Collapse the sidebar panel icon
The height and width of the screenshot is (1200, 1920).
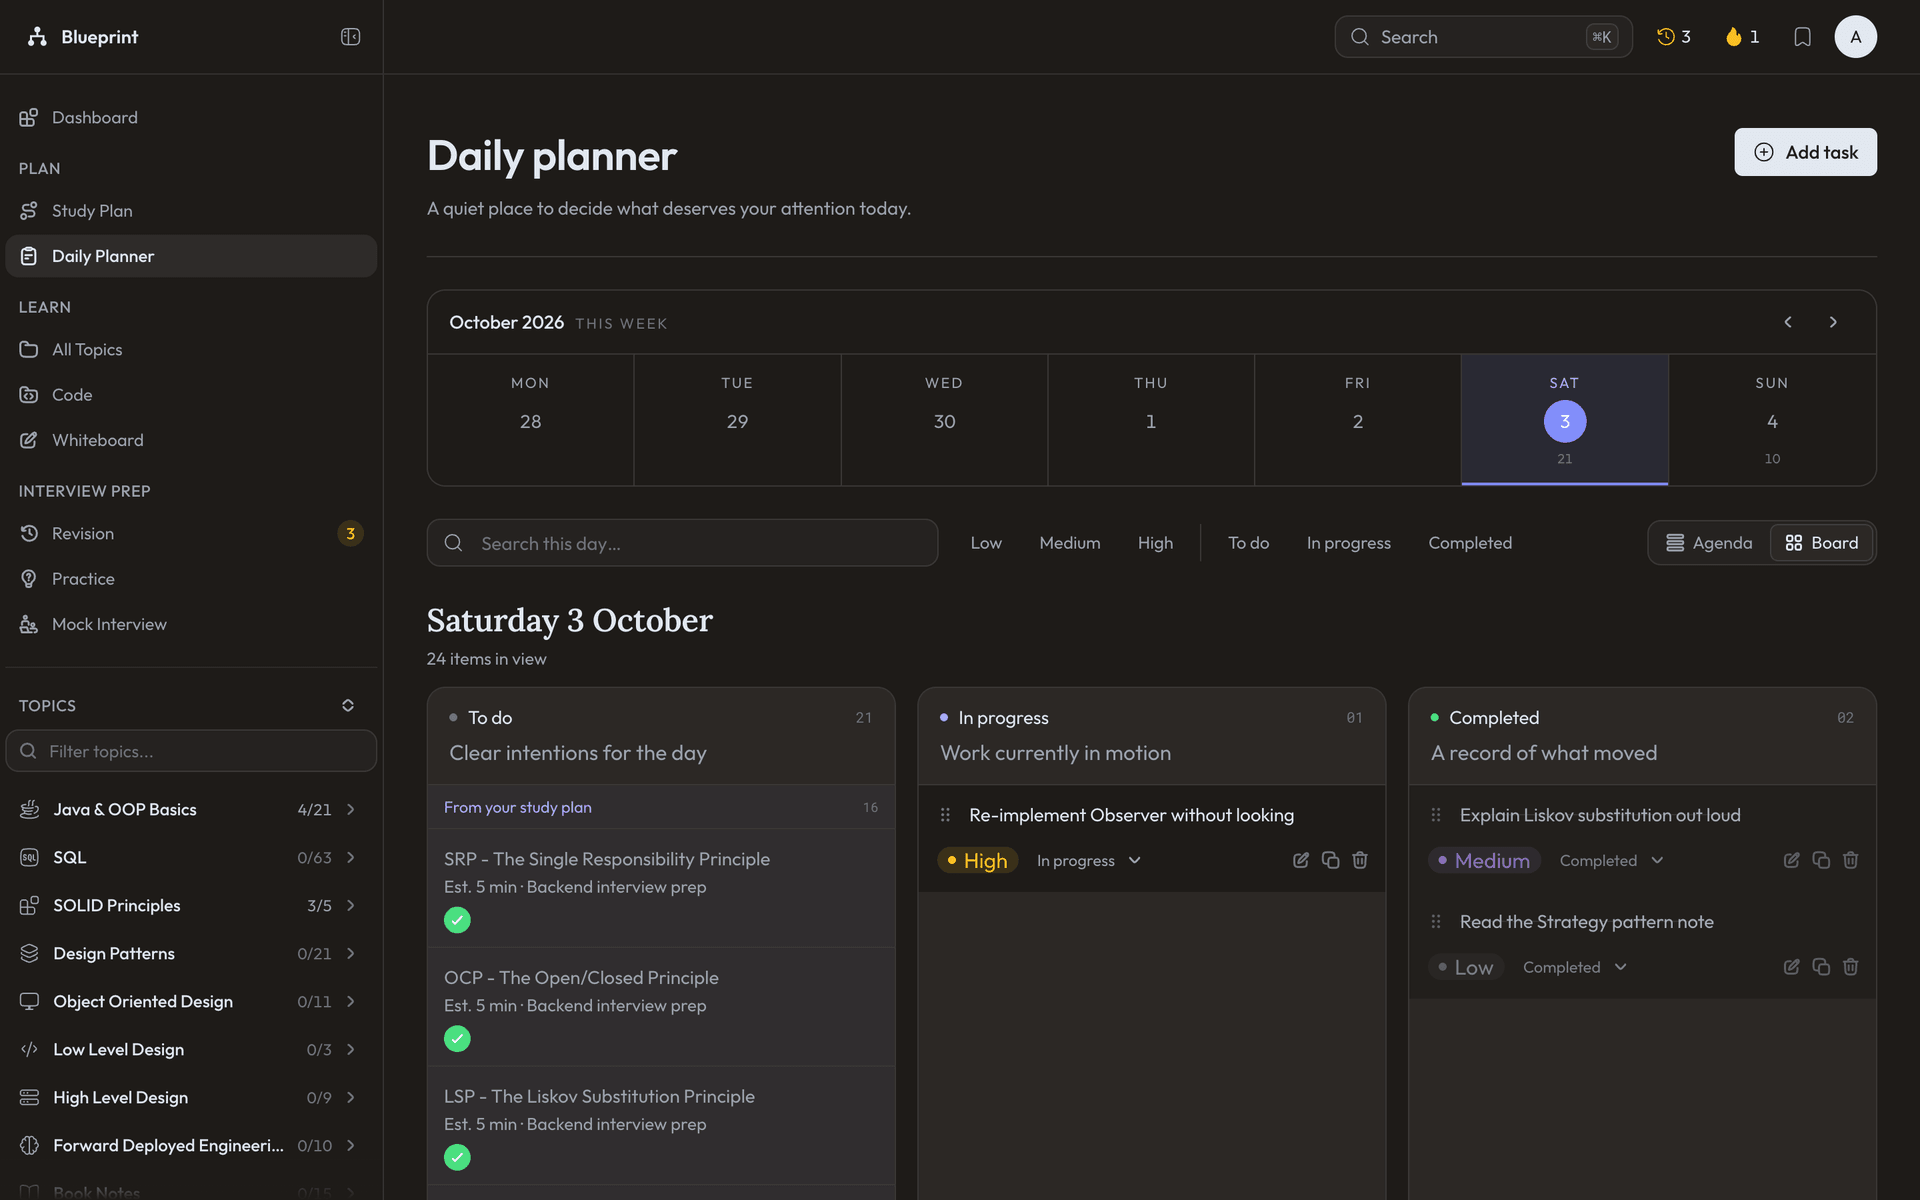pos(350,37)
